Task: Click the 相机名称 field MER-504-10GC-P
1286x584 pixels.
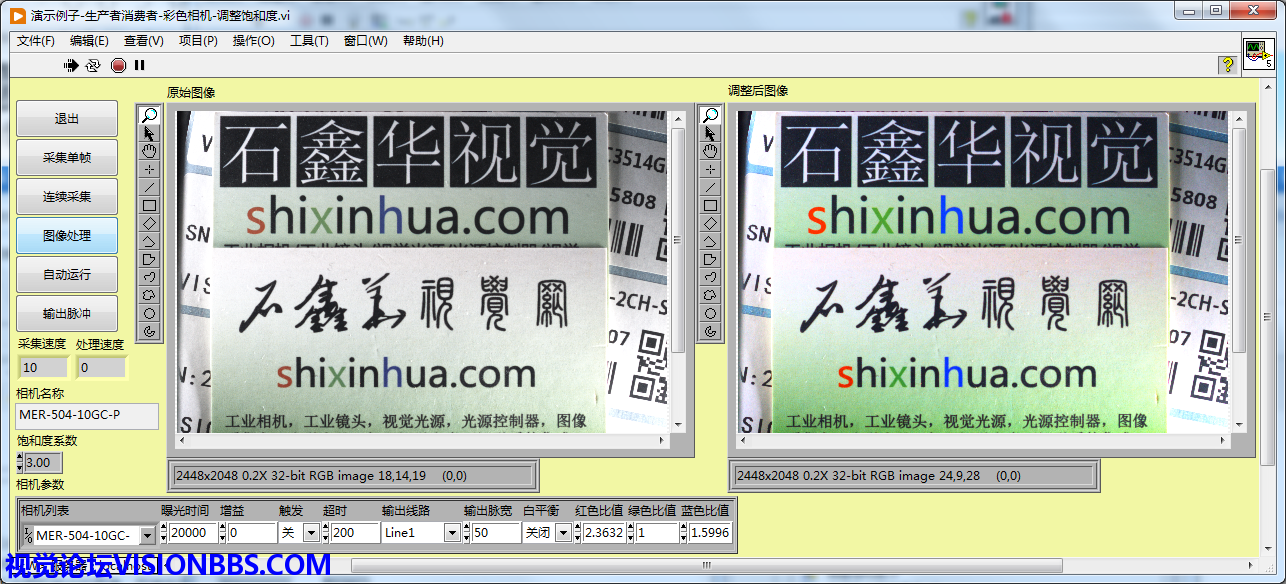Action: click(87, 416)
